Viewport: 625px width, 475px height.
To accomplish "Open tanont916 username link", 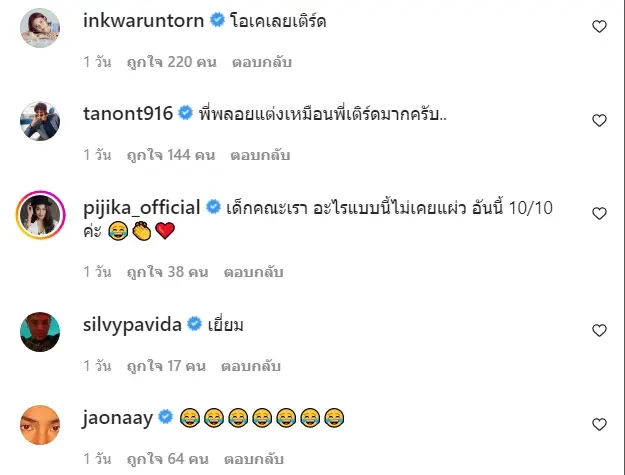I will (x=128, y=114).
